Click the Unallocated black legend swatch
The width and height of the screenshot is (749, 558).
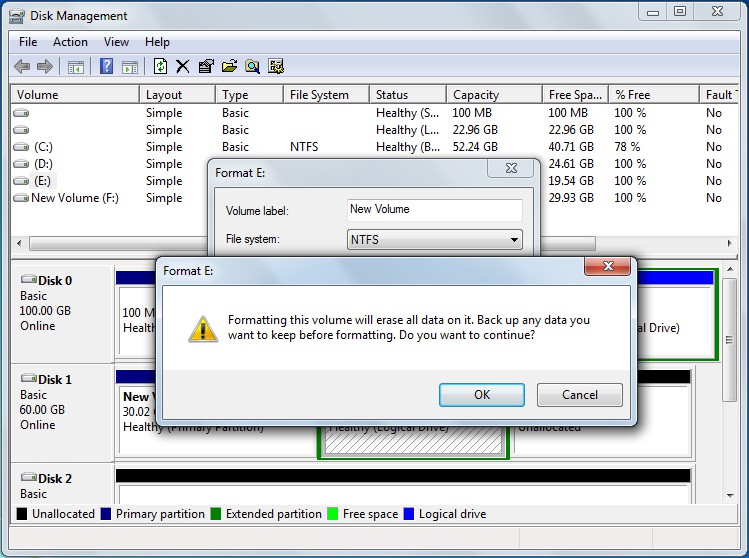[x=21, y=514]
